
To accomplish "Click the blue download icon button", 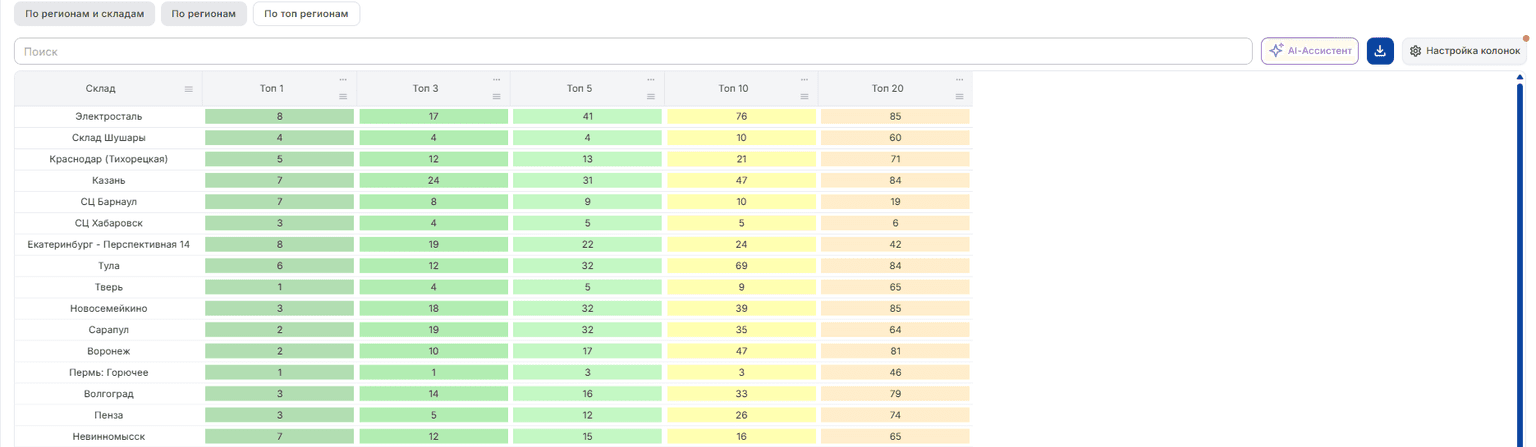I will coord(1380,51).
